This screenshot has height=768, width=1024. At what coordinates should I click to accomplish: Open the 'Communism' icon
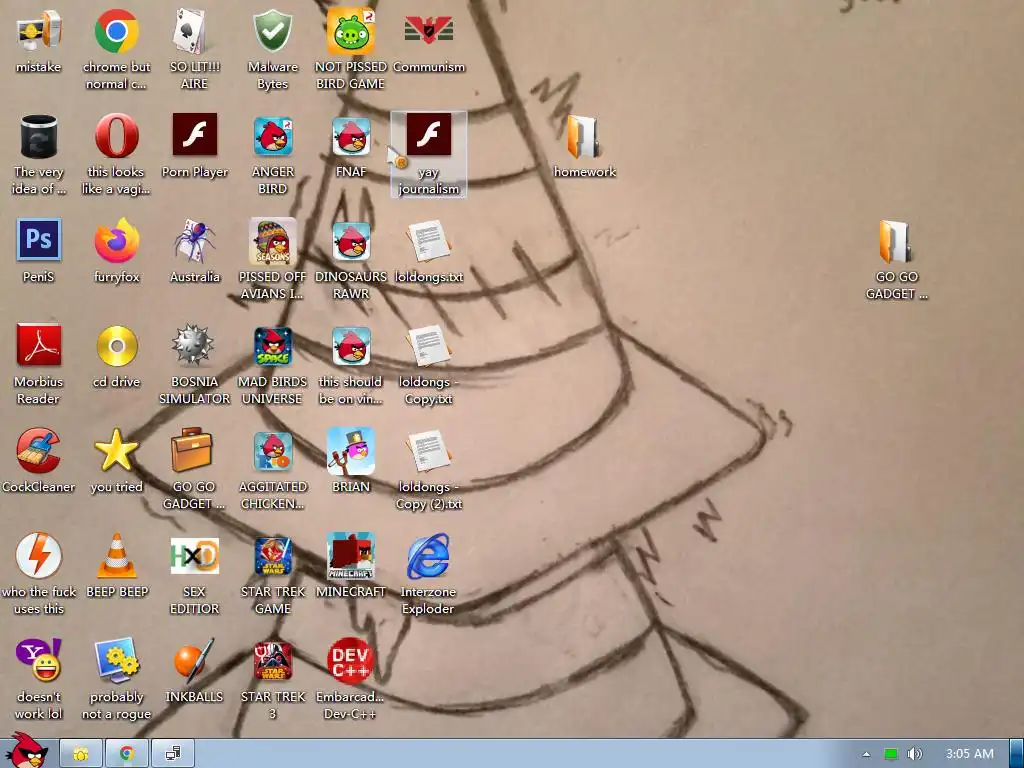(428, 30)
